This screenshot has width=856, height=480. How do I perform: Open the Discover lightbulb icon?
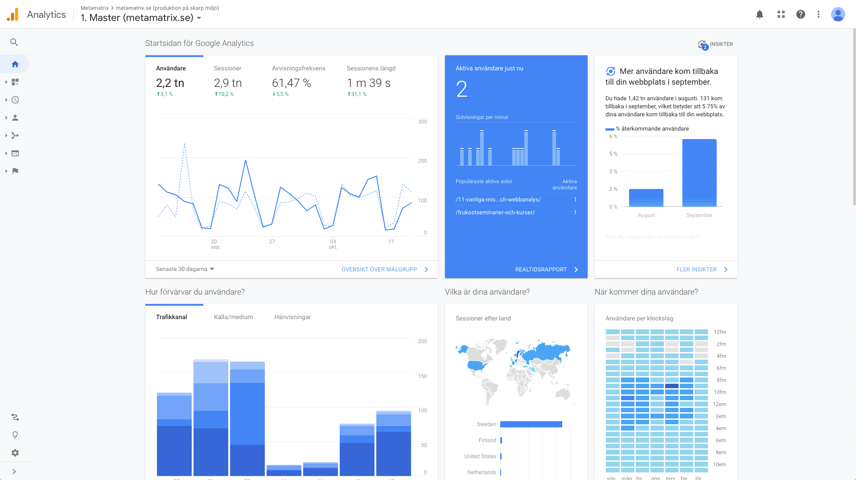click(x=15, y=435)
